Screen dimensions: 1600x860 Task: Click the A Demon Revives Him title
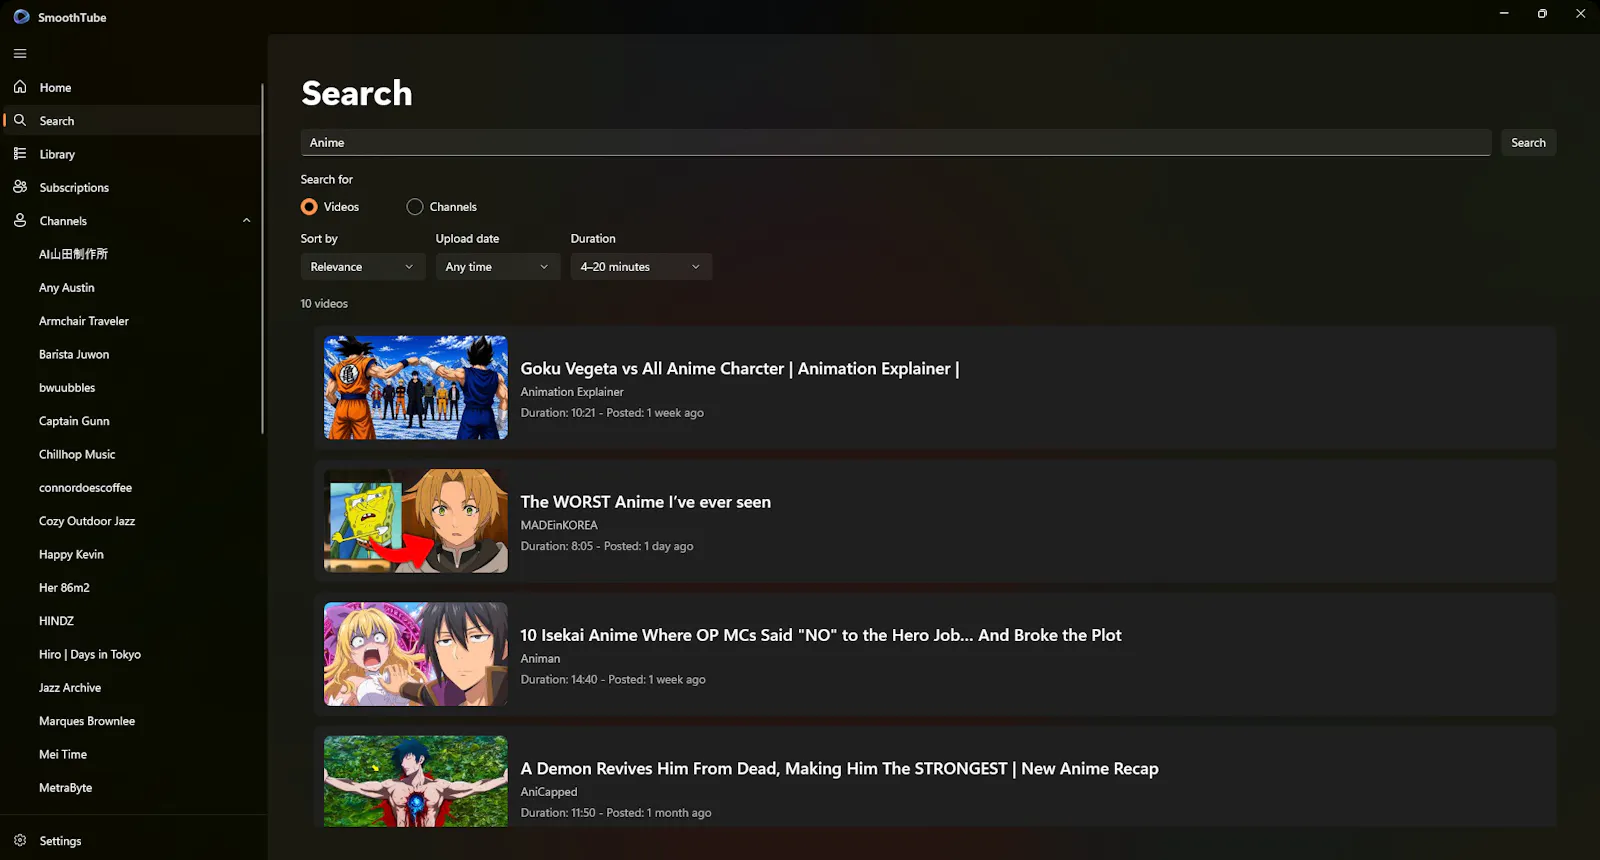click(x=839, y=768)
